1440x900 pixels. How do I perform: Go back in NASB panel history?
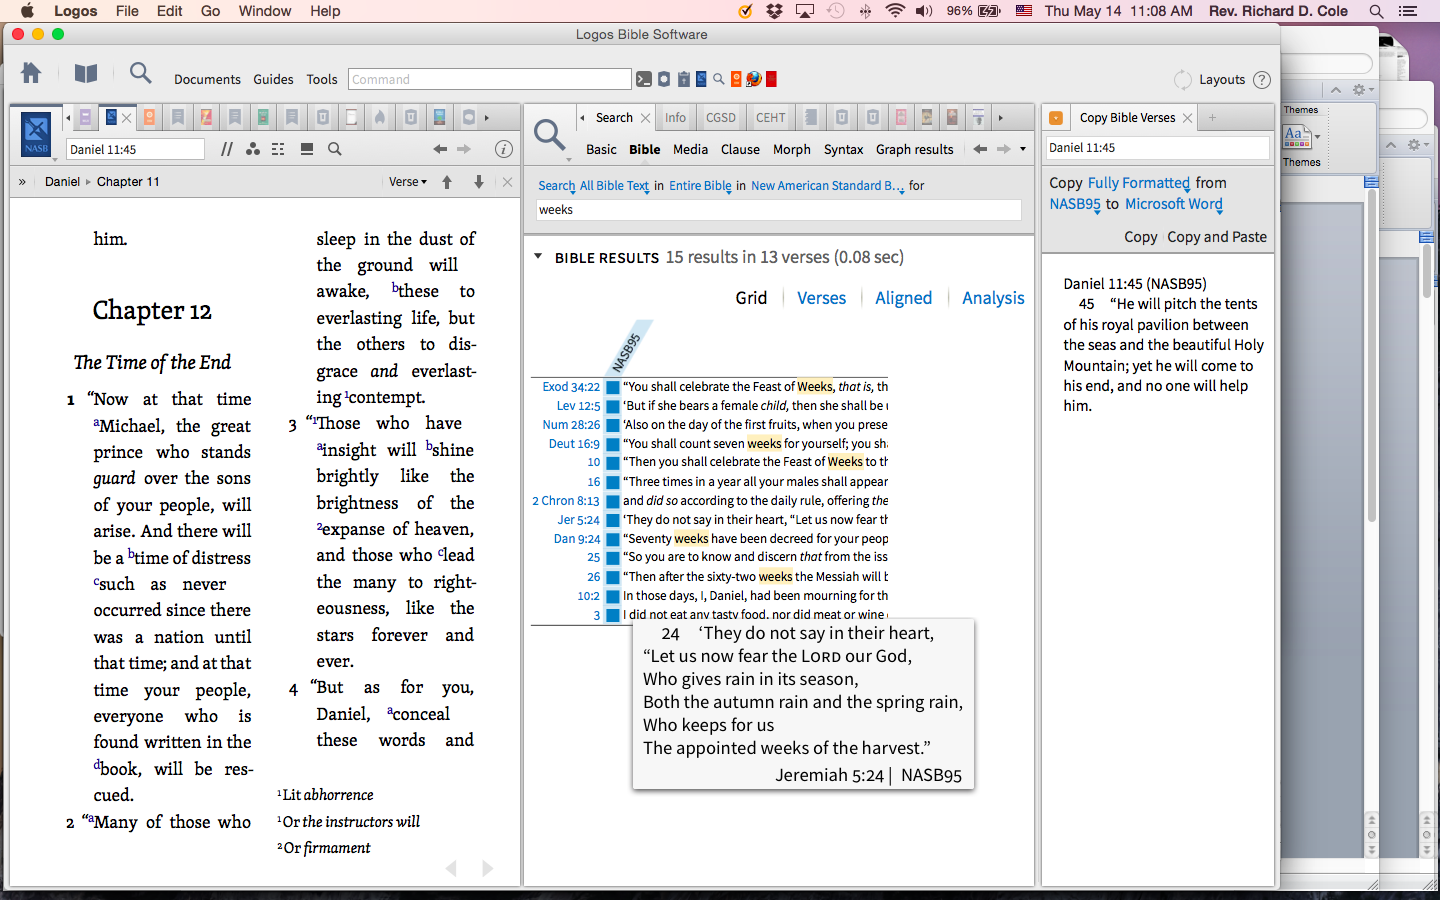tap(440, 149)
